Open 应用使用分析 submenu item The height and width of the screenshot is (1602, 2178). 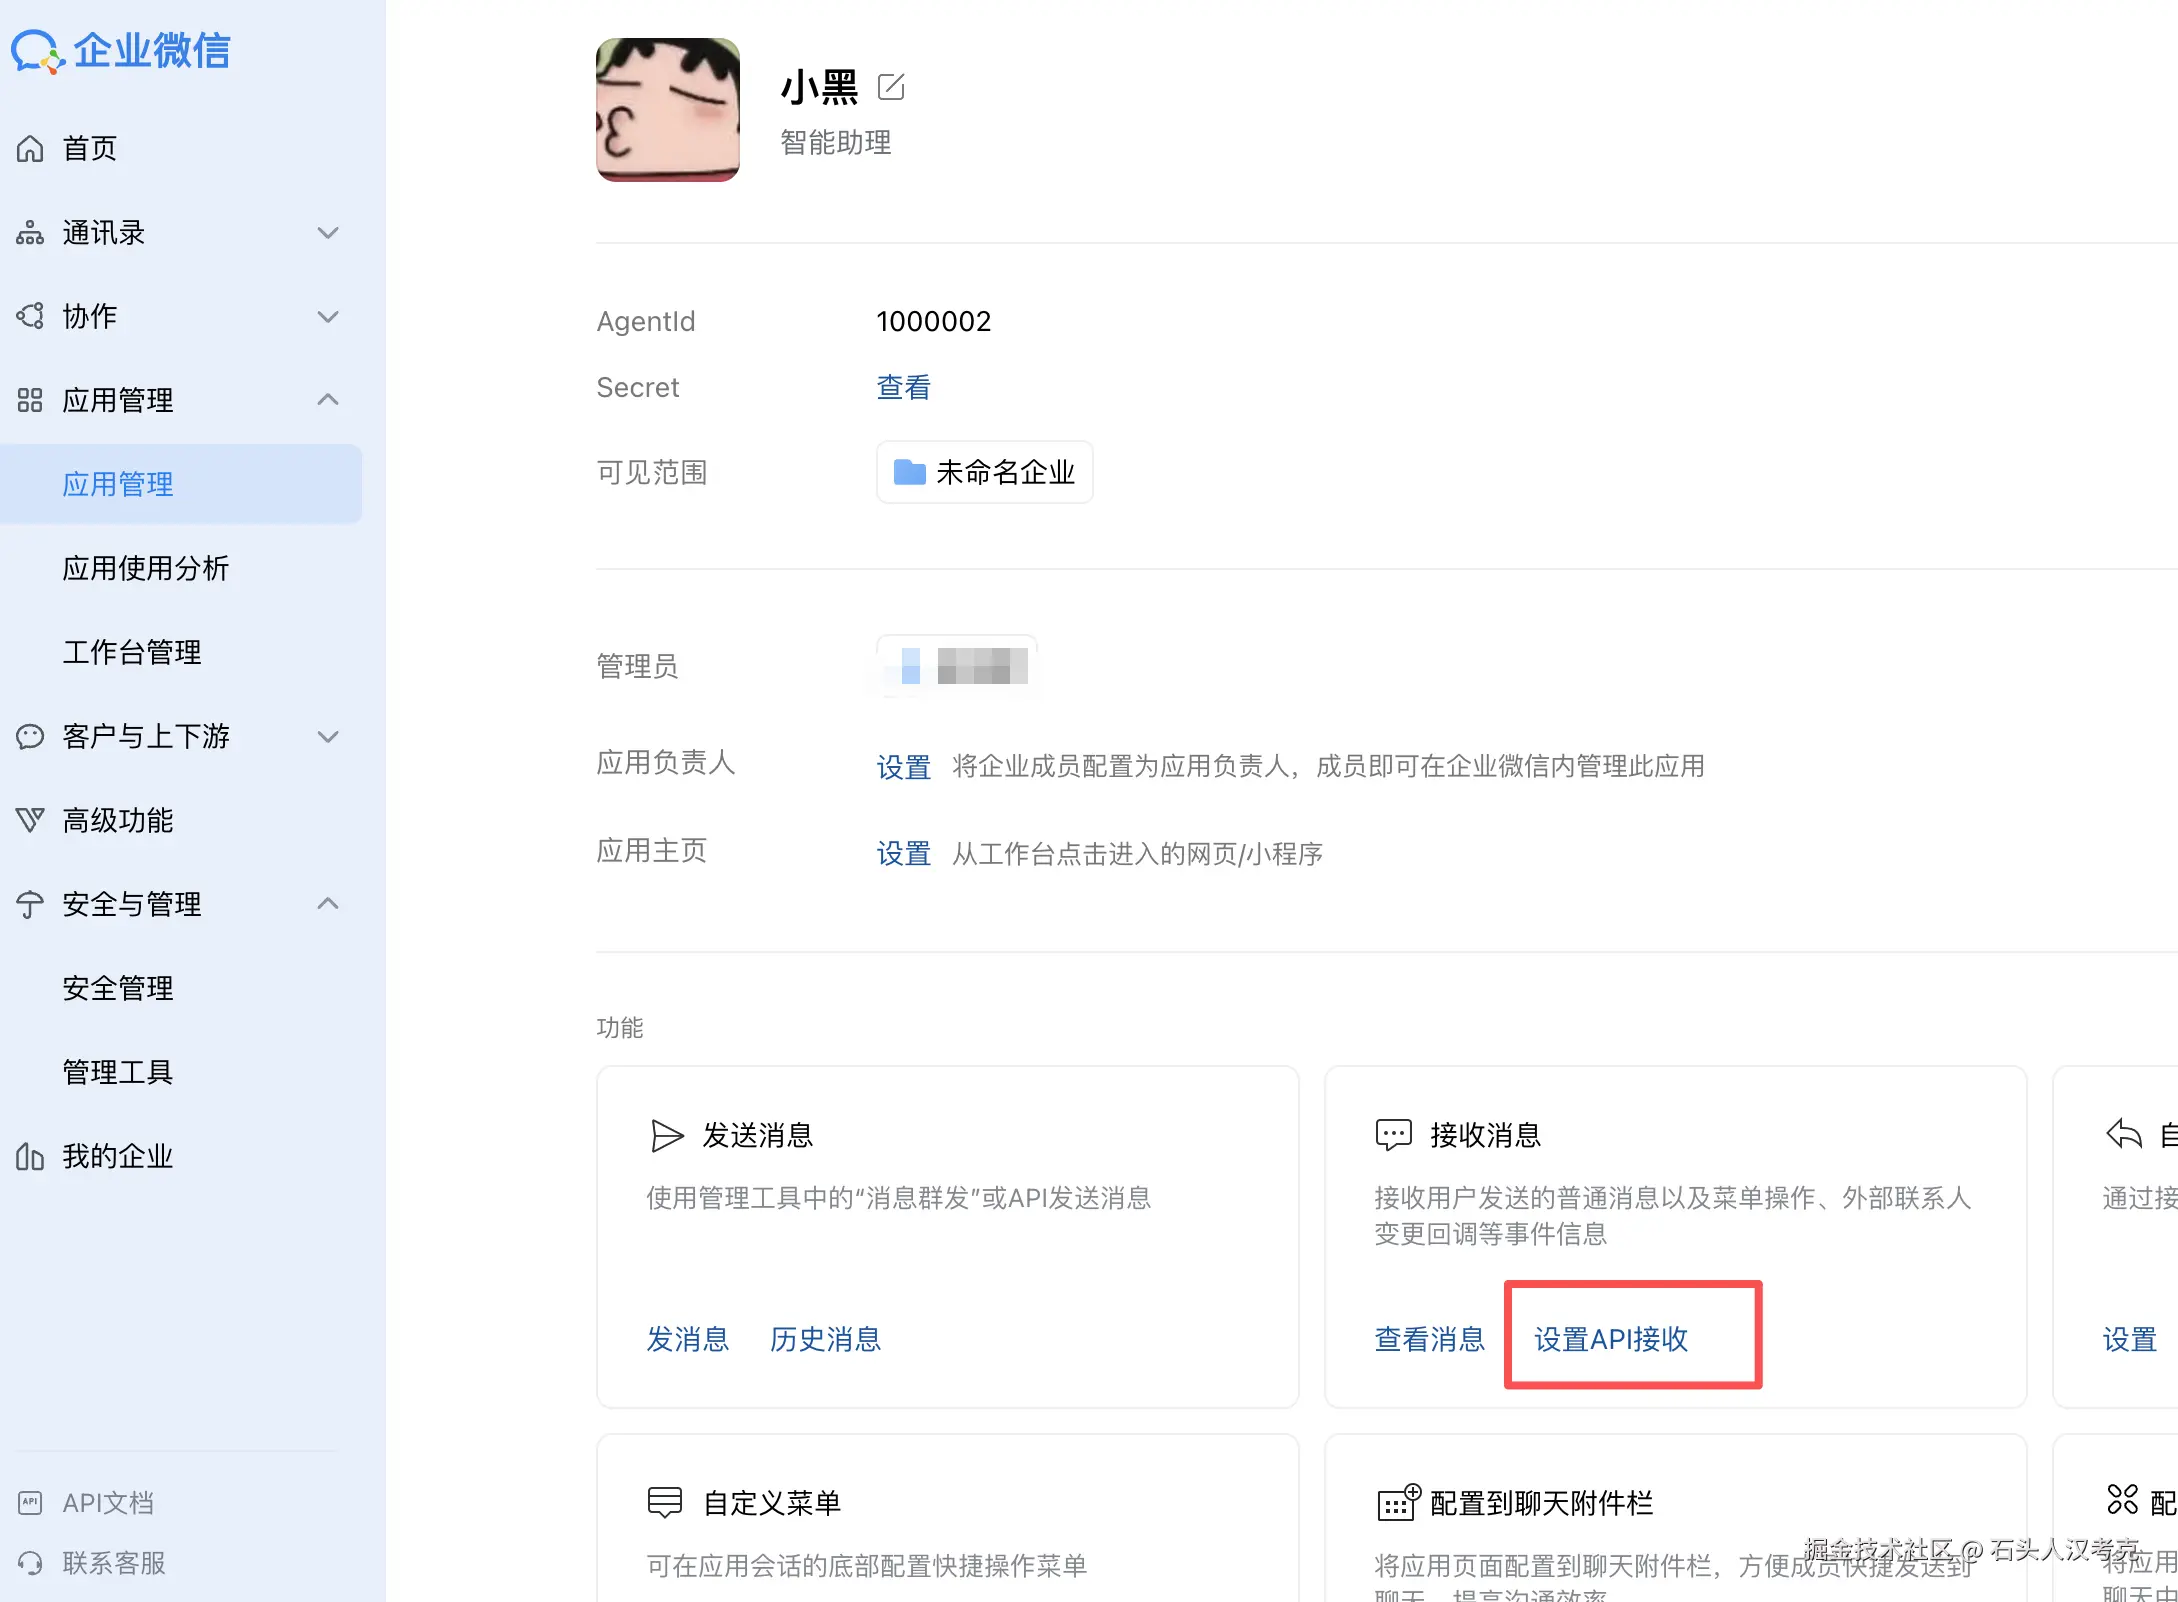click(146, 568)
